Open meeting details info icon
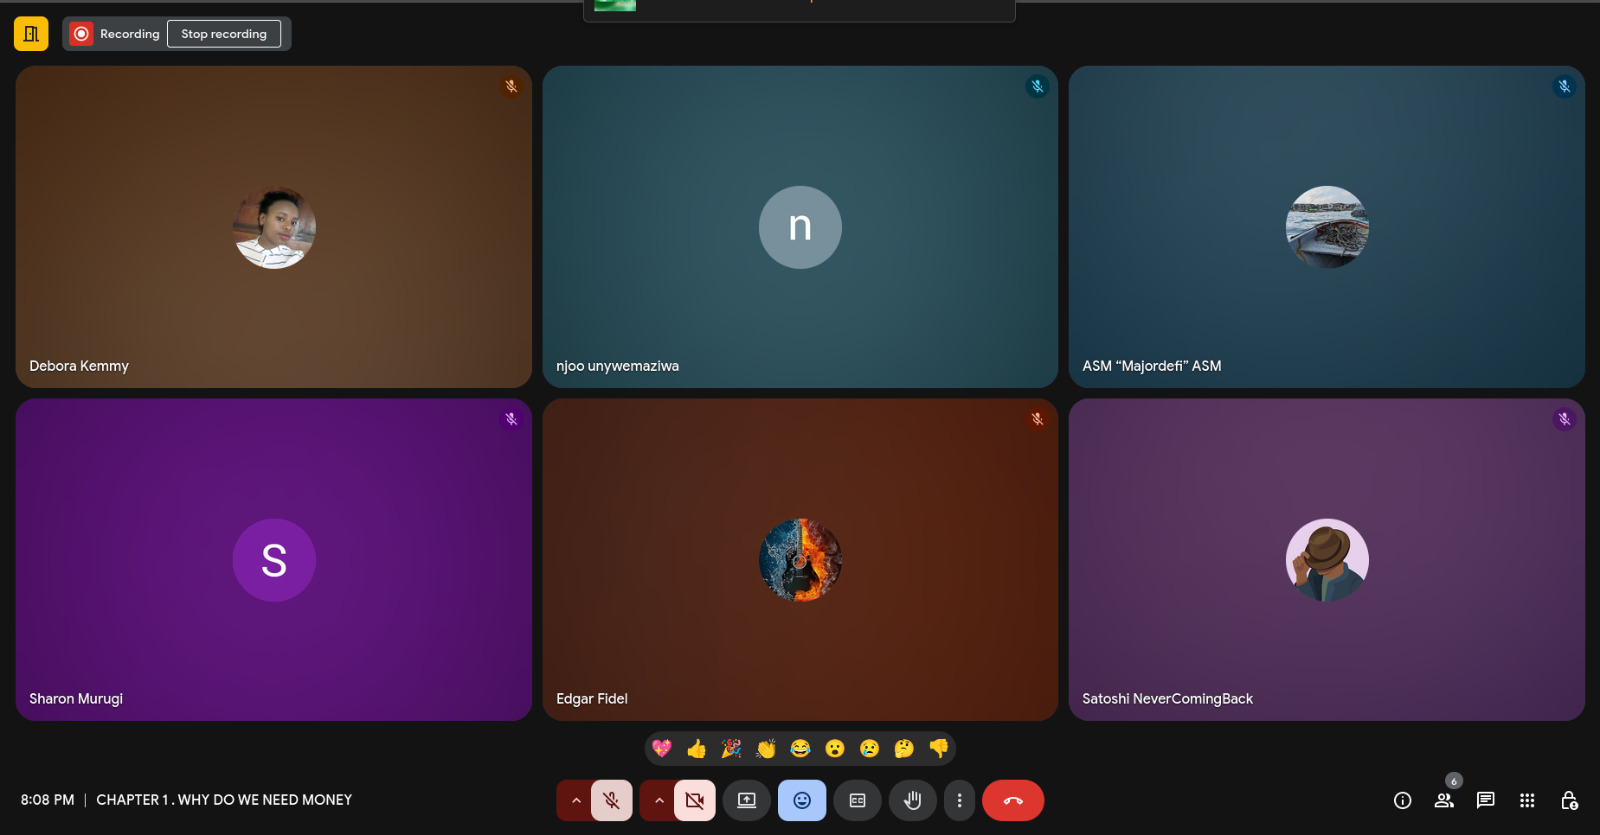This screenshot has width=1600, height=835. 1402,800
